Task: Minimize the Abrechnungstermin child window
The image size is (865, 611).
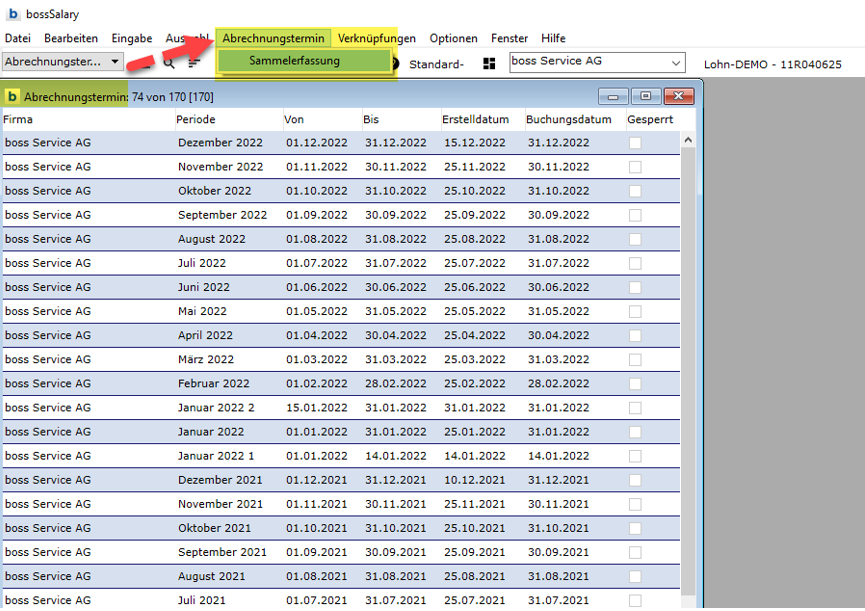Action: 613,96
